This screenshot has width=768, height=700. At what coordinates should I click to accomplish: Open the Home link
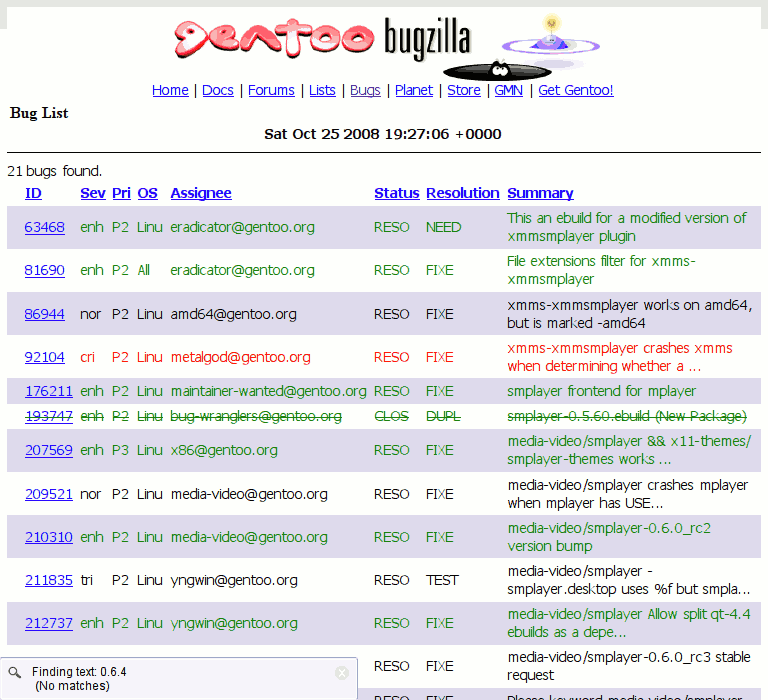click(x=170, y=90)
